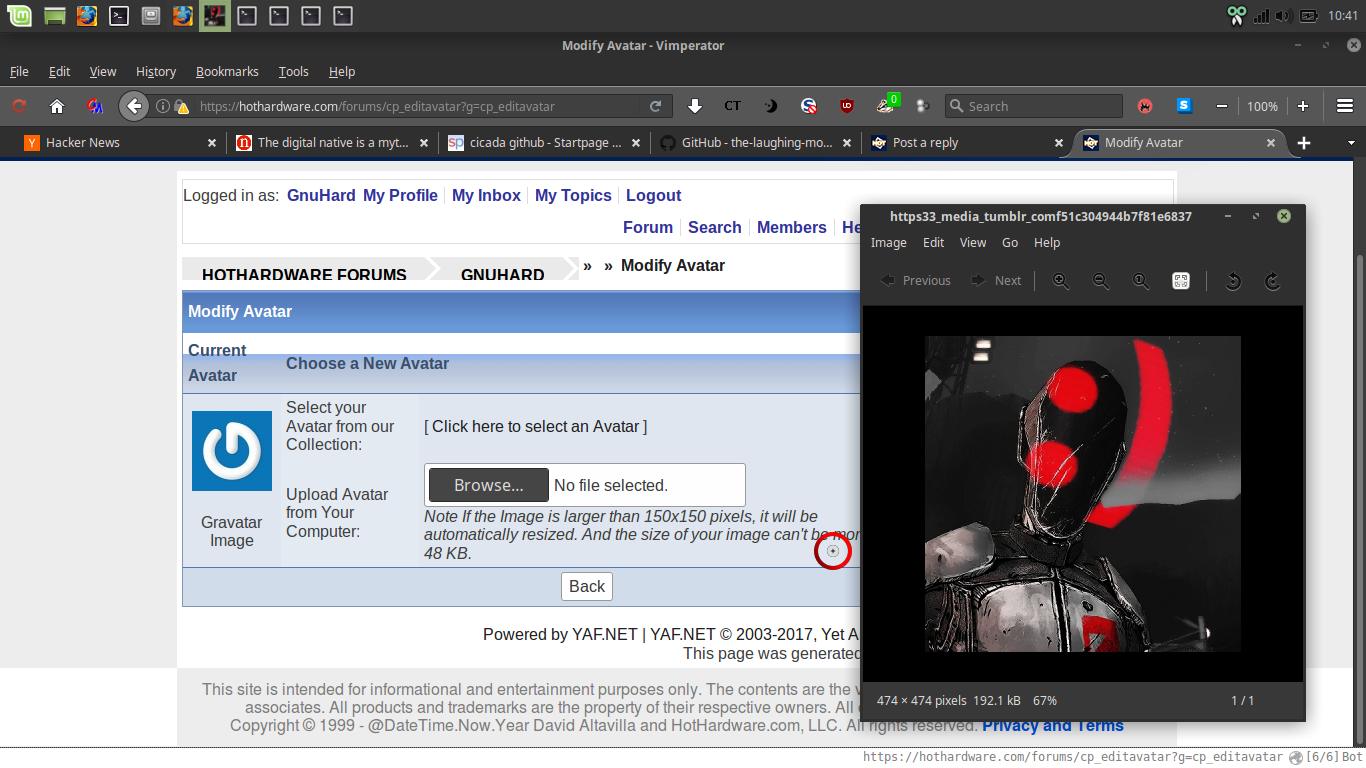Switch to the Post a reply tab
Image resolution: width=1366 pixels, height=768 pixels.
coord(967,143)
